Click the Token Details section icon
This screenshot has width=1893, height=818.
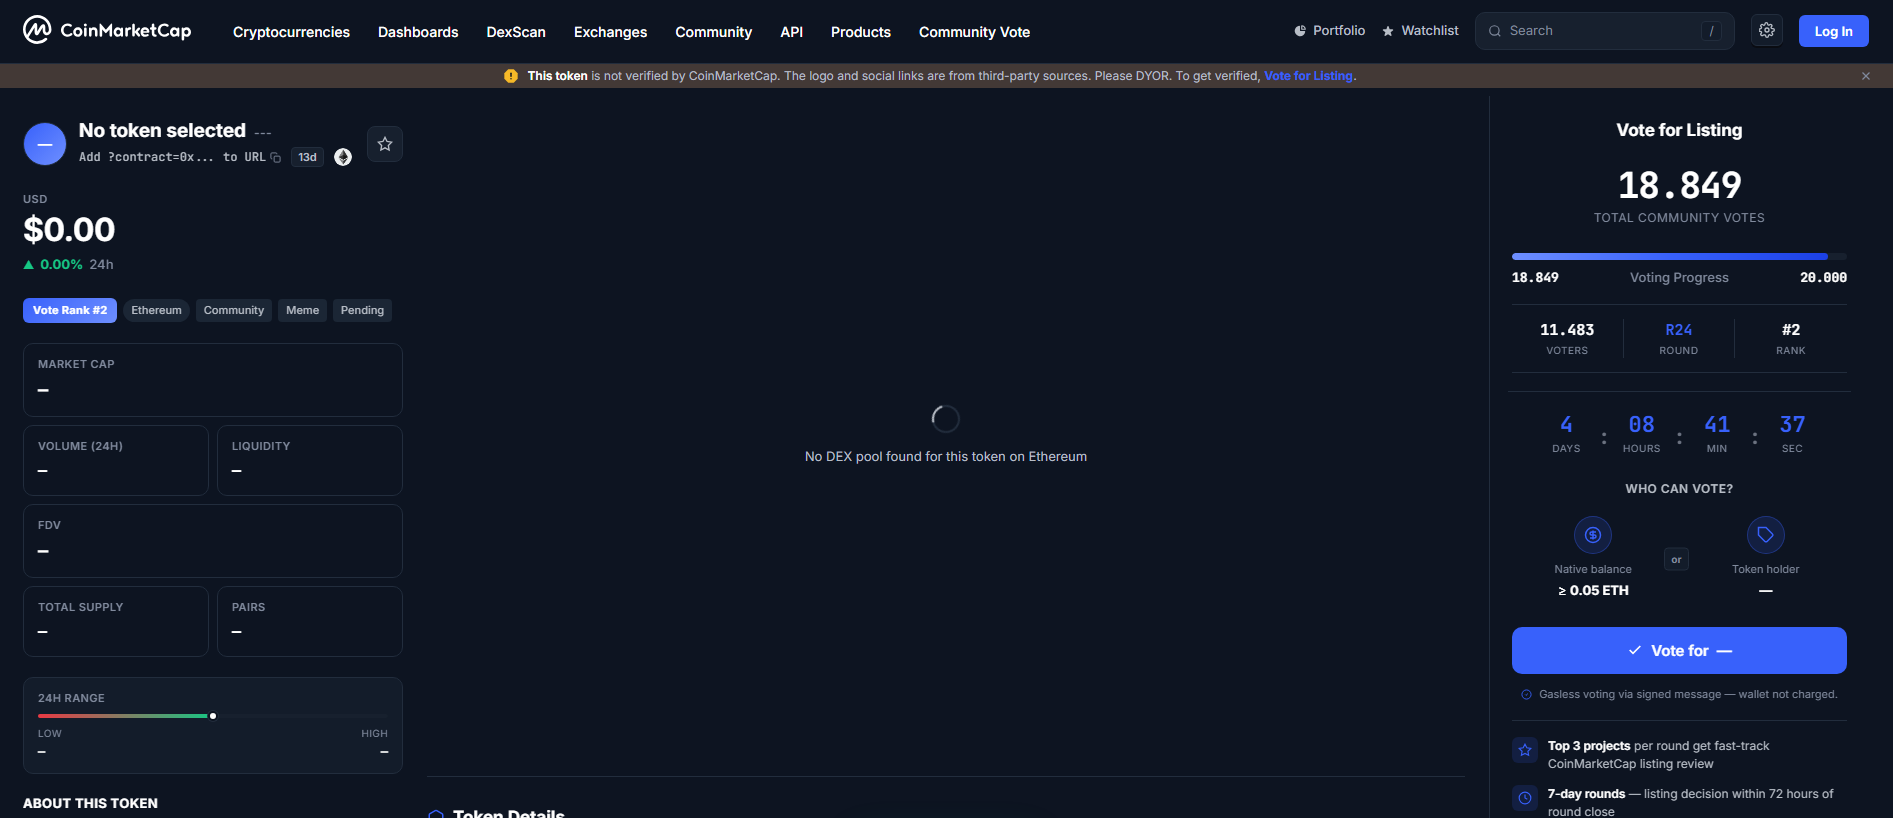pos(436,815)
